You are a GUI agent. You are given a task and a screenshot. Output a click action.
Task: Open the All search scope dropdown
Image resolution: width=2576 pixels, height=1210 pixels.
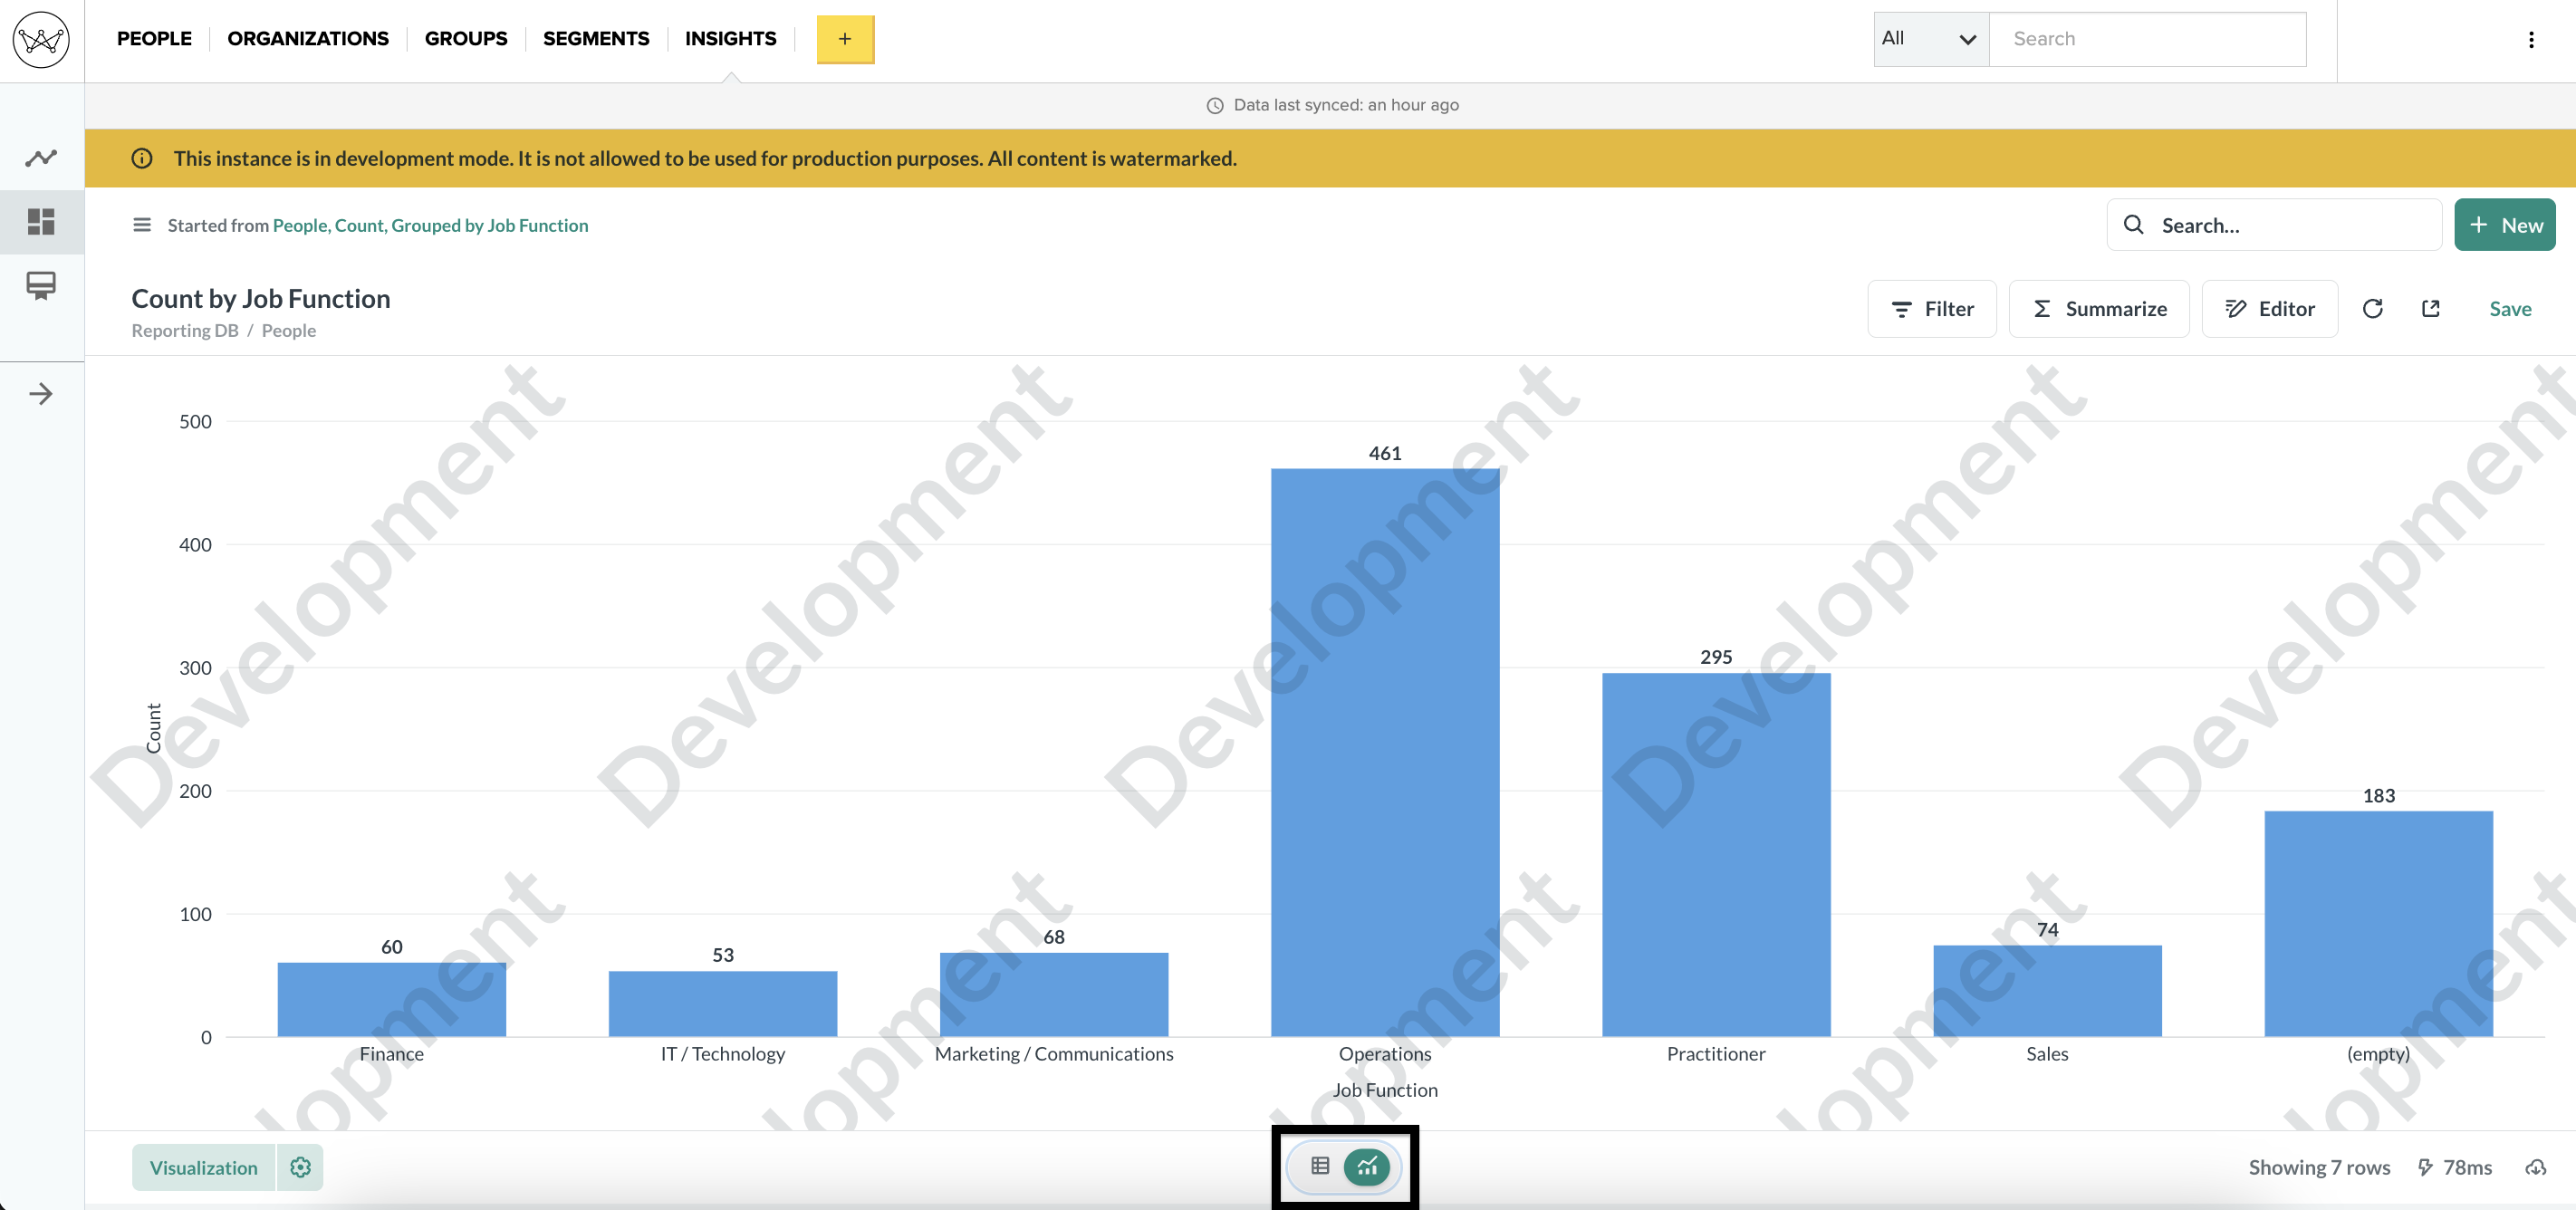(x=1931, y=39)
